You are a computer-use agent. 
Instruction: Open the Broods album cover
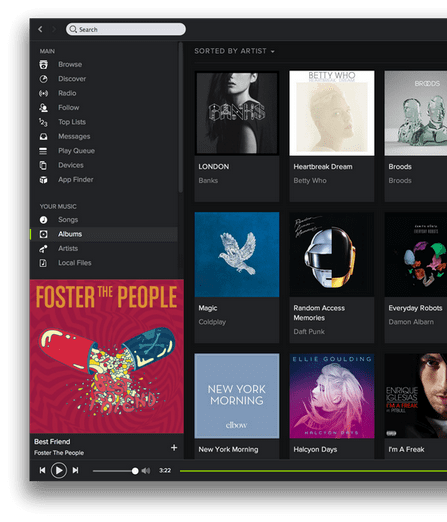[x=416, y=113]
